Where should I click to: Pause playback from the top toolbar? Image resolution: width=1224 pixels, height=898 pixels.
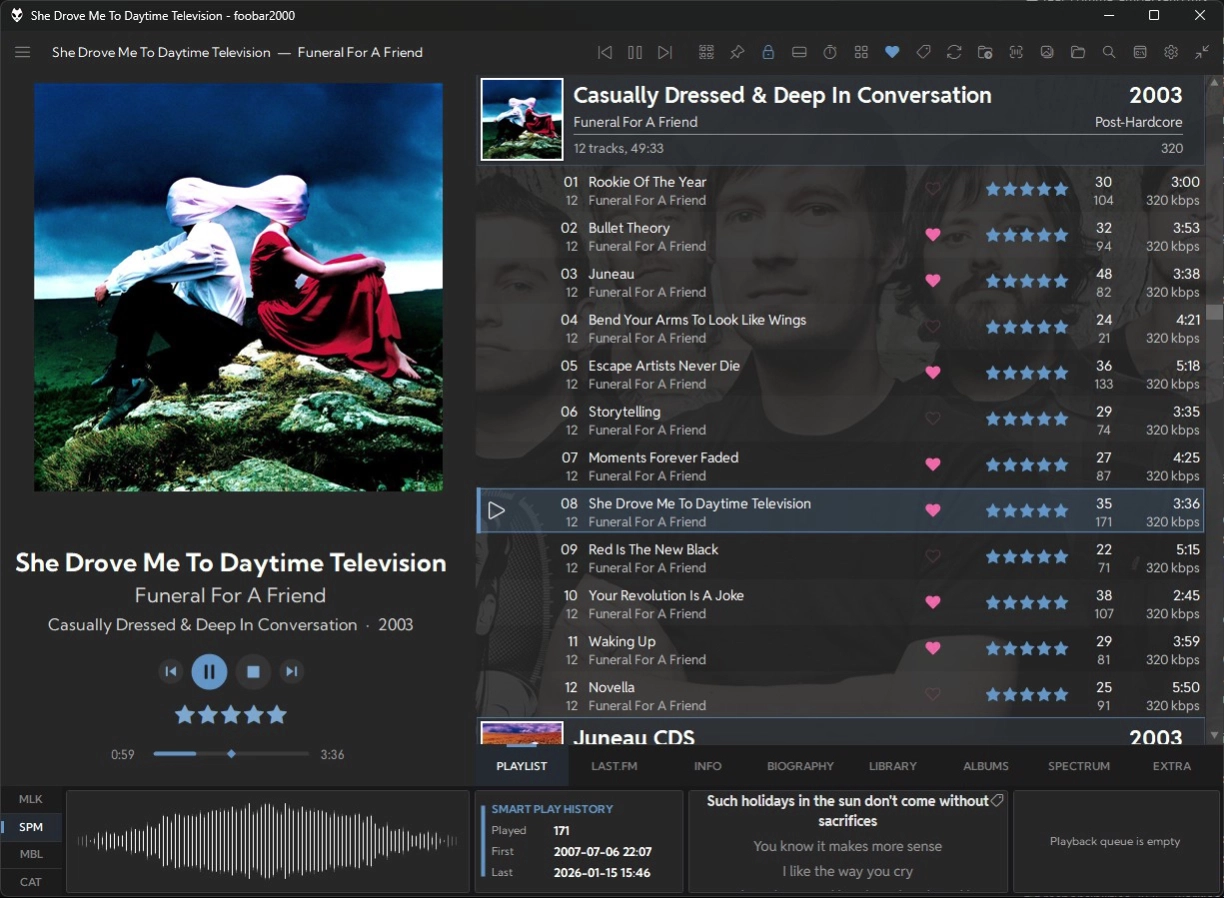(x=634, y=52)
